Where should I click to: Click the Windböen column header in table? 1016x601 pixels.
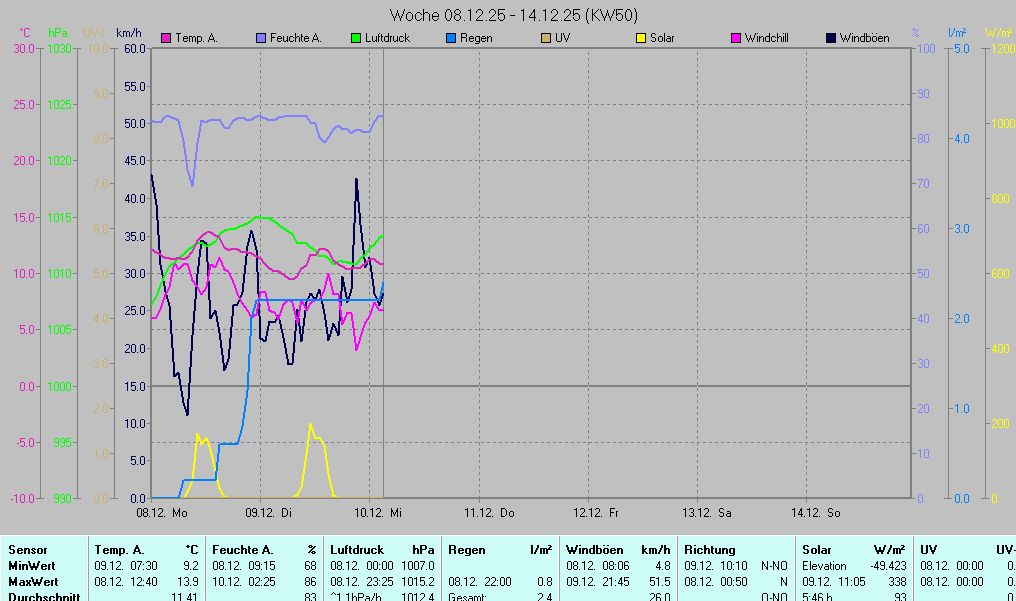[x=594, y=550]
